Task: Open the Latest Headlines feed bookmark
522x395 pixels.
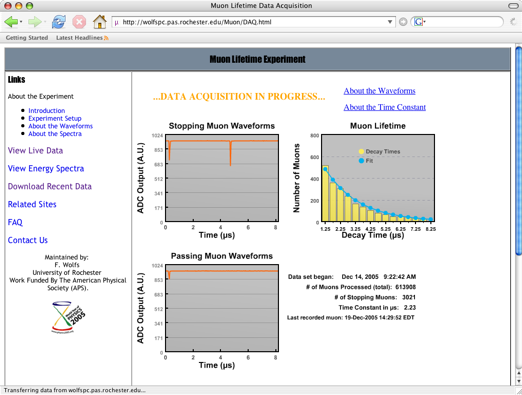Action: pos(82,38)
